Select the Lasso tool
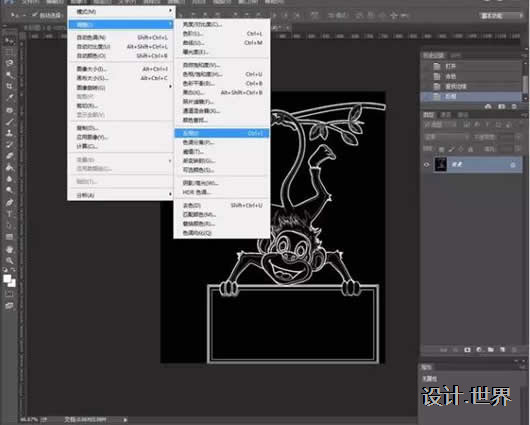The image size is (530, 425). (x=9, y=63)
